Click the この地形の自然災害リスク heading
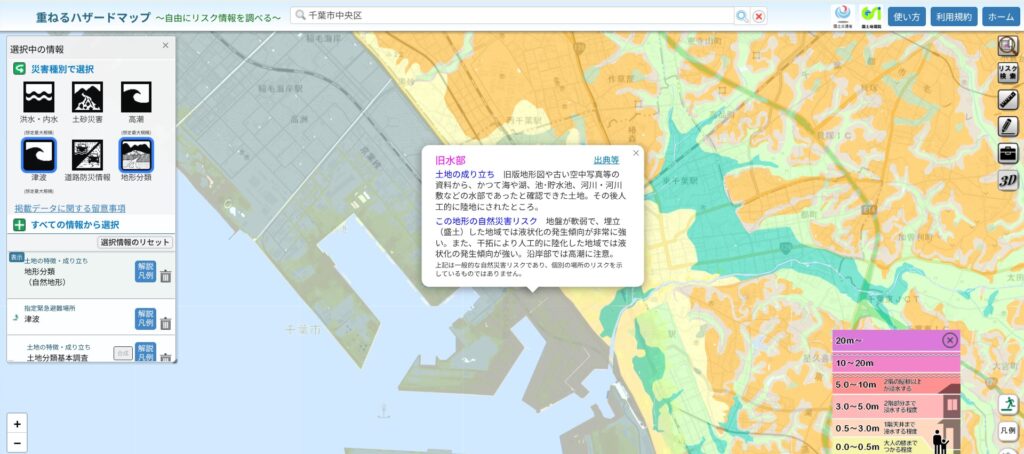The width and height of the screenshot is (1024, 454). [486, 221]
